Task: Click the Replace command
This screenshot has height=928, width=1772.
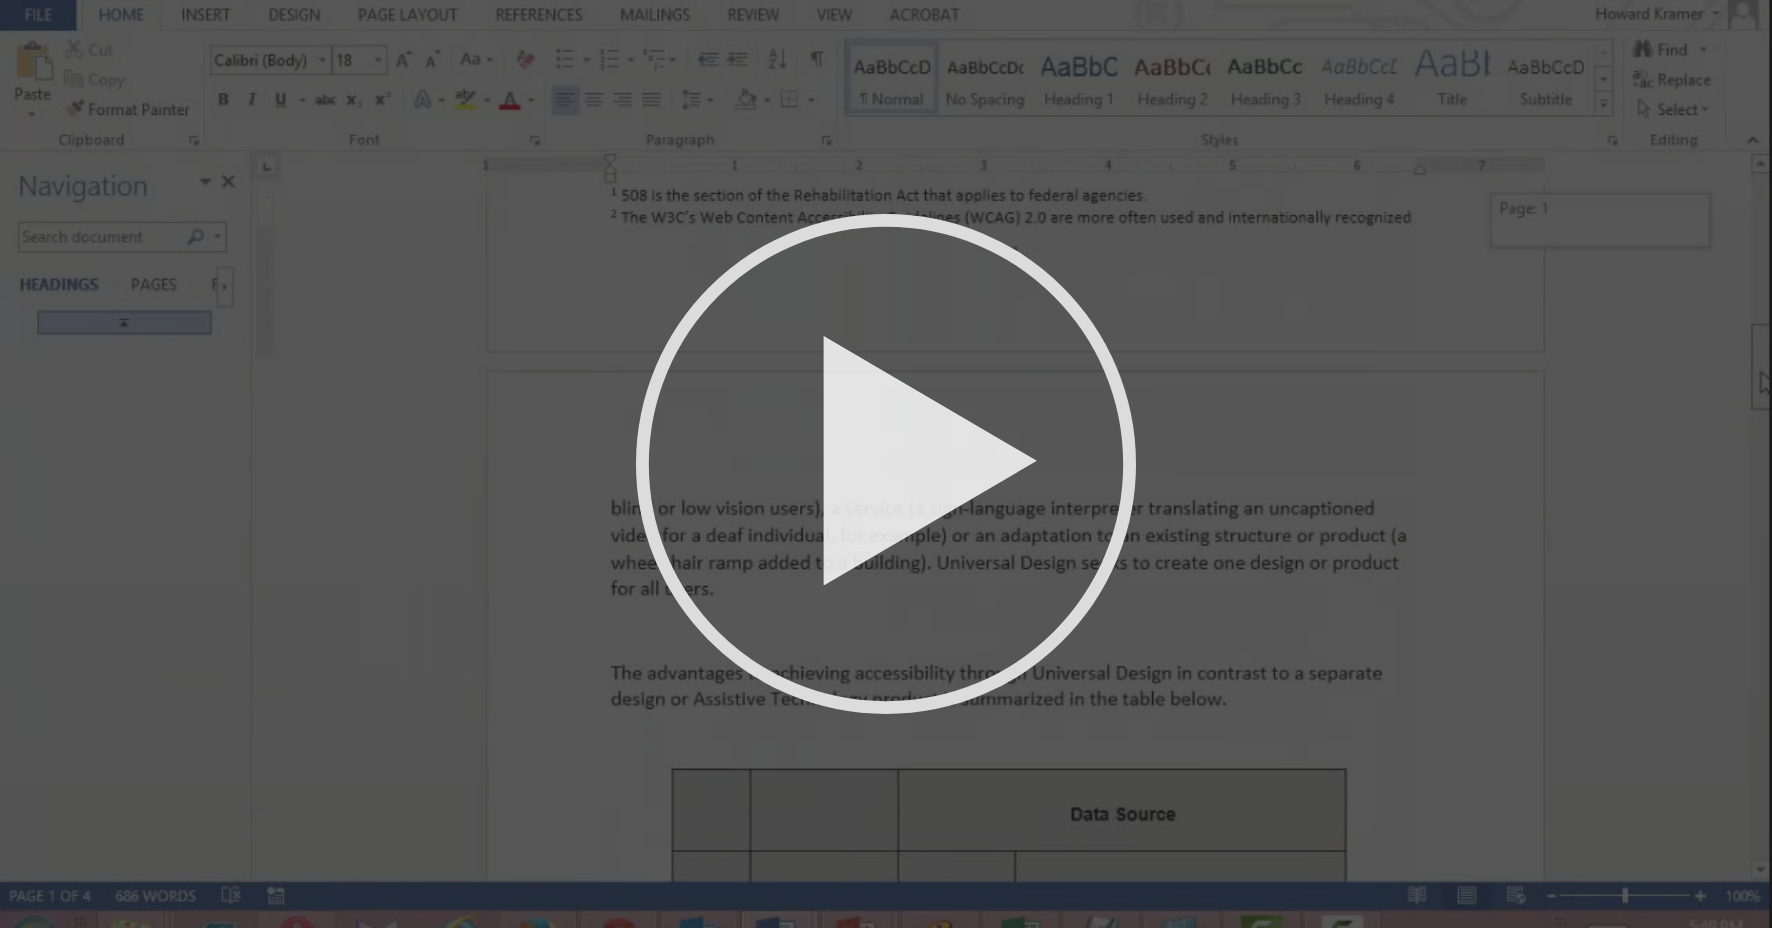Action: [1672, 79]
